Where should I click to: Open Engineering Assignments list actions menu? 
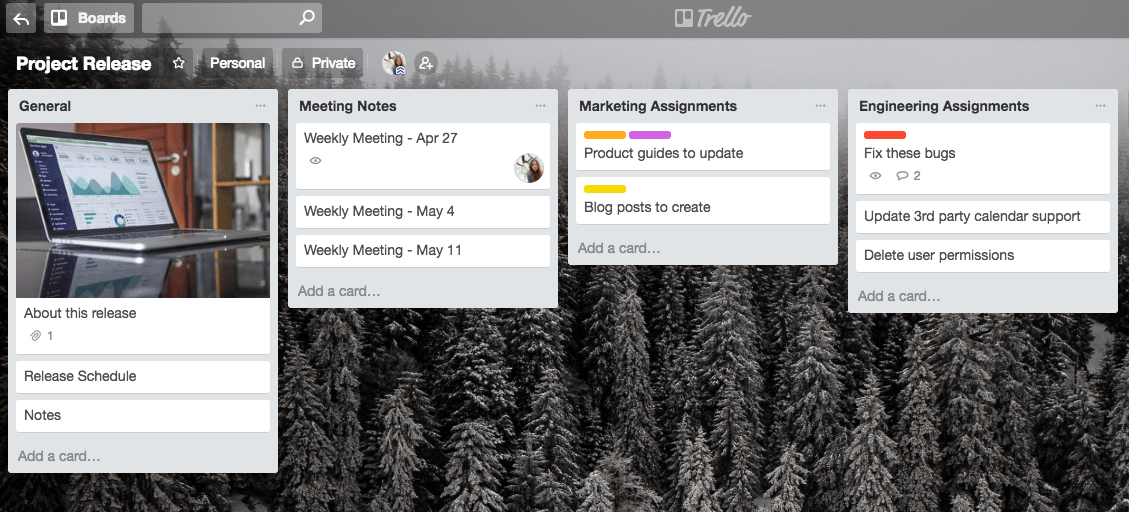pyautogui.click(x=1100, y=106)
